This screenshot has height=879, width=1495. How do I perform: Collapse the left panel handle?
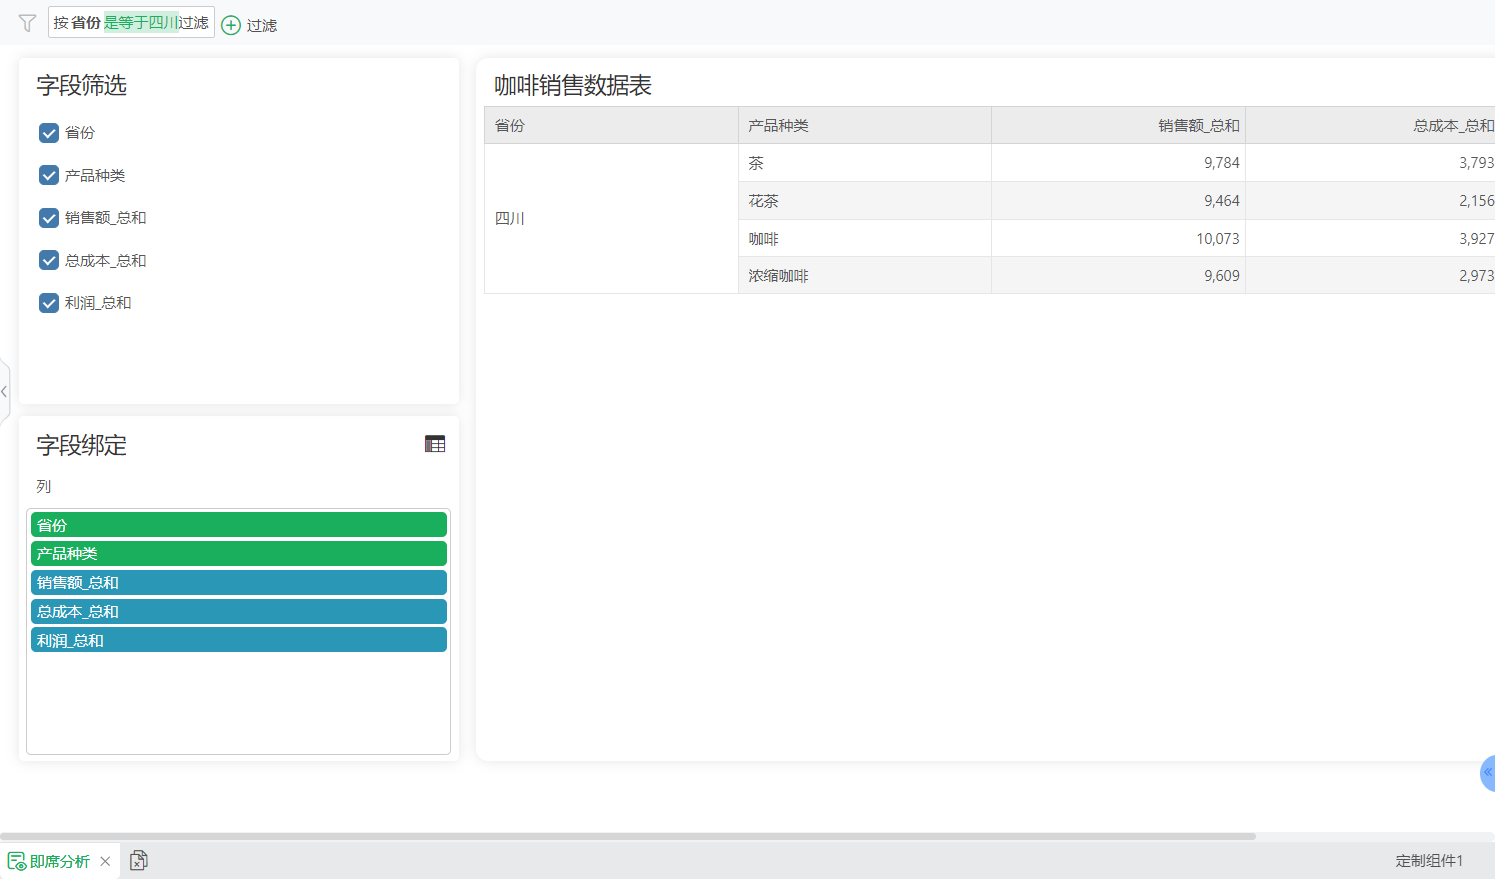tap(4, 392)
